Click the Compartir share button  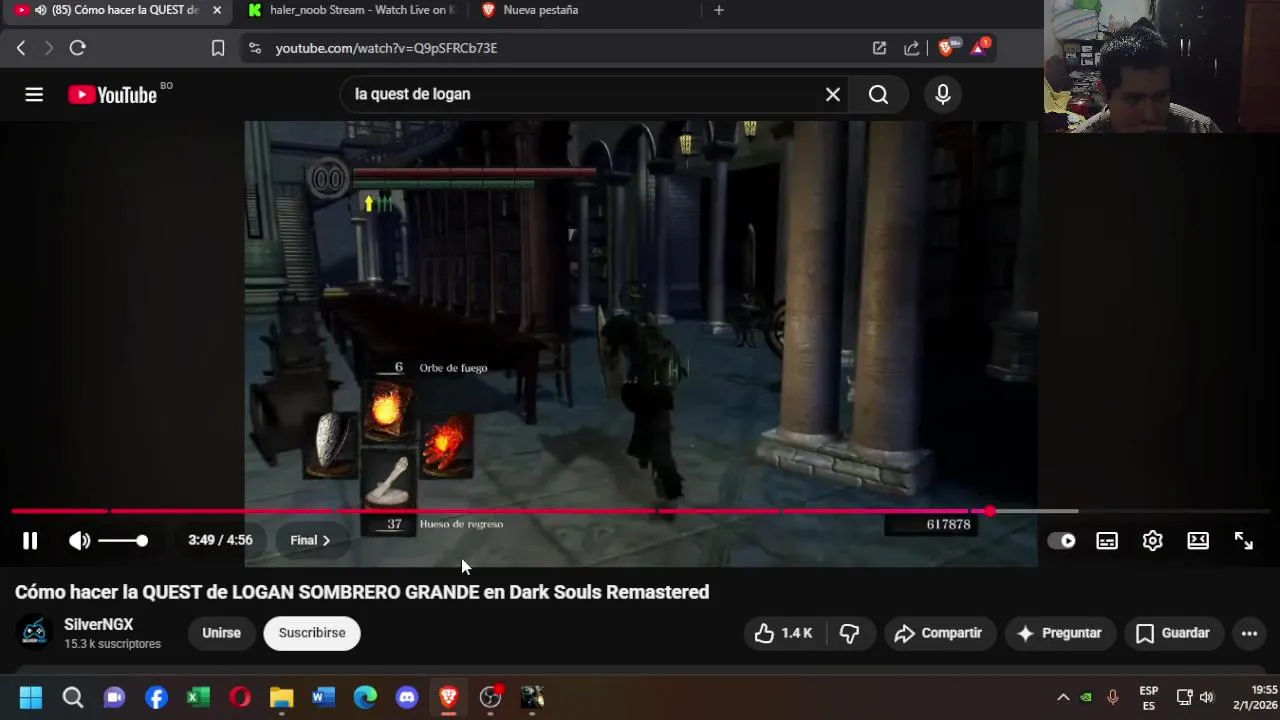coord(939,633)
